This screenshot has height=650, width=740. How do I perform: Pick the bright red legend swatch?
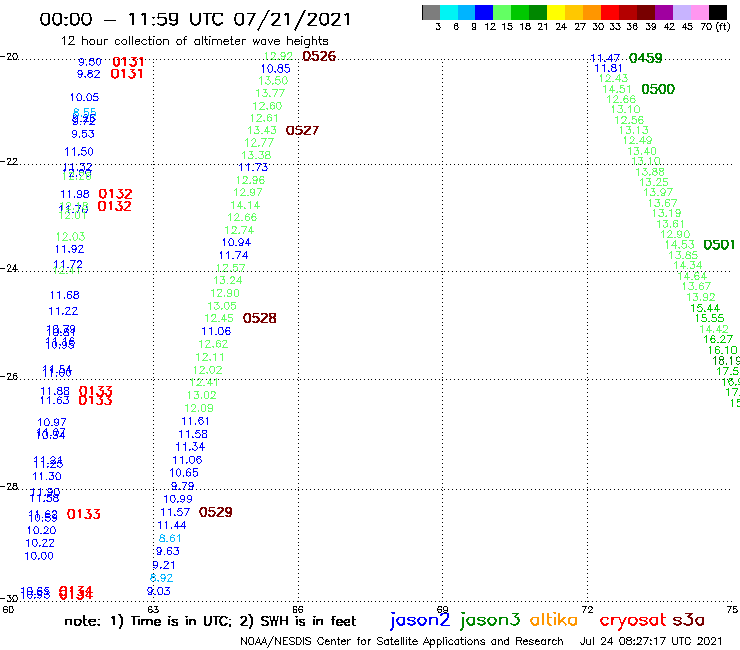(x=610, y=12)
